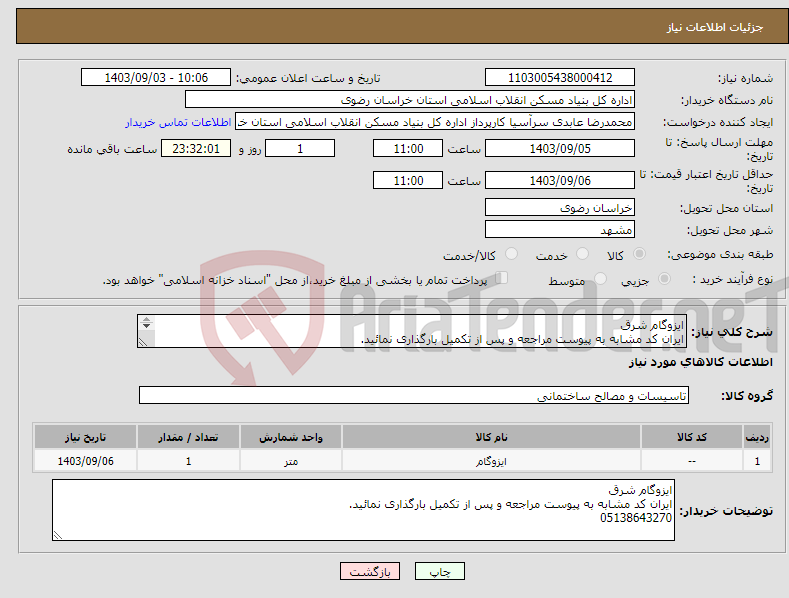Click scroll down arrow in شرح کلی نیاز box
The height and width of the screenshot is (598, 789).
pyautogui.click(x=146, y=326)
